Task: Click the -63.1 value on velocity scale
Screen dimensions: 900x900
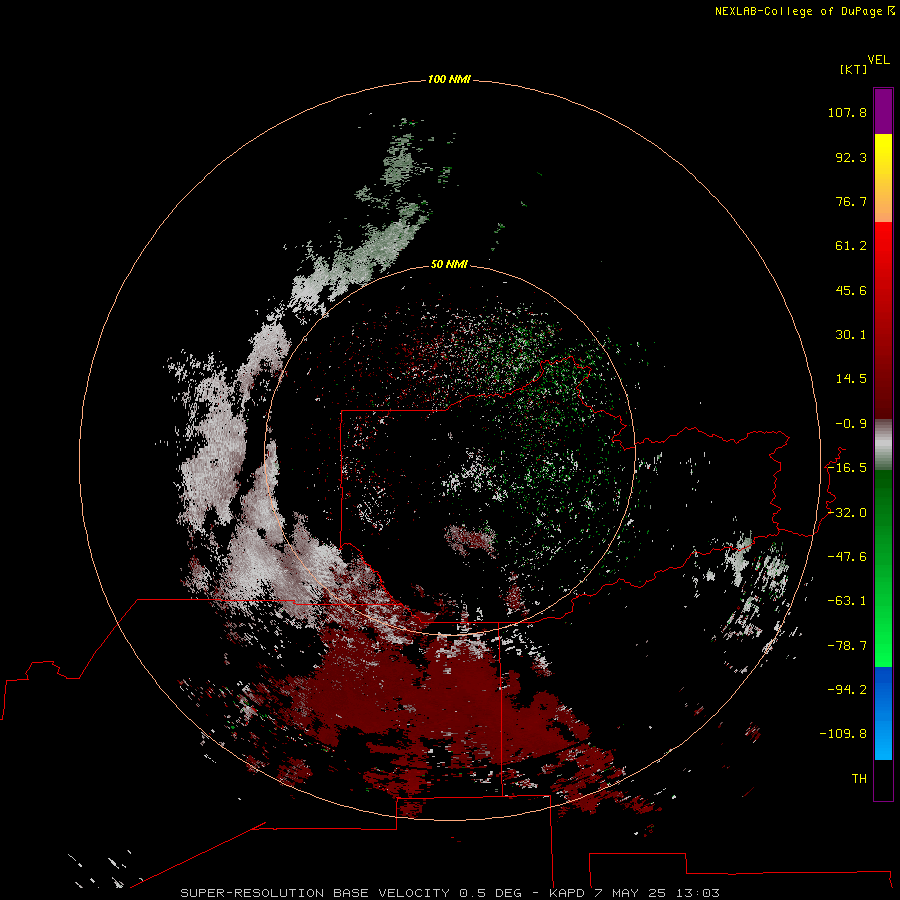Action: (847, 601)
